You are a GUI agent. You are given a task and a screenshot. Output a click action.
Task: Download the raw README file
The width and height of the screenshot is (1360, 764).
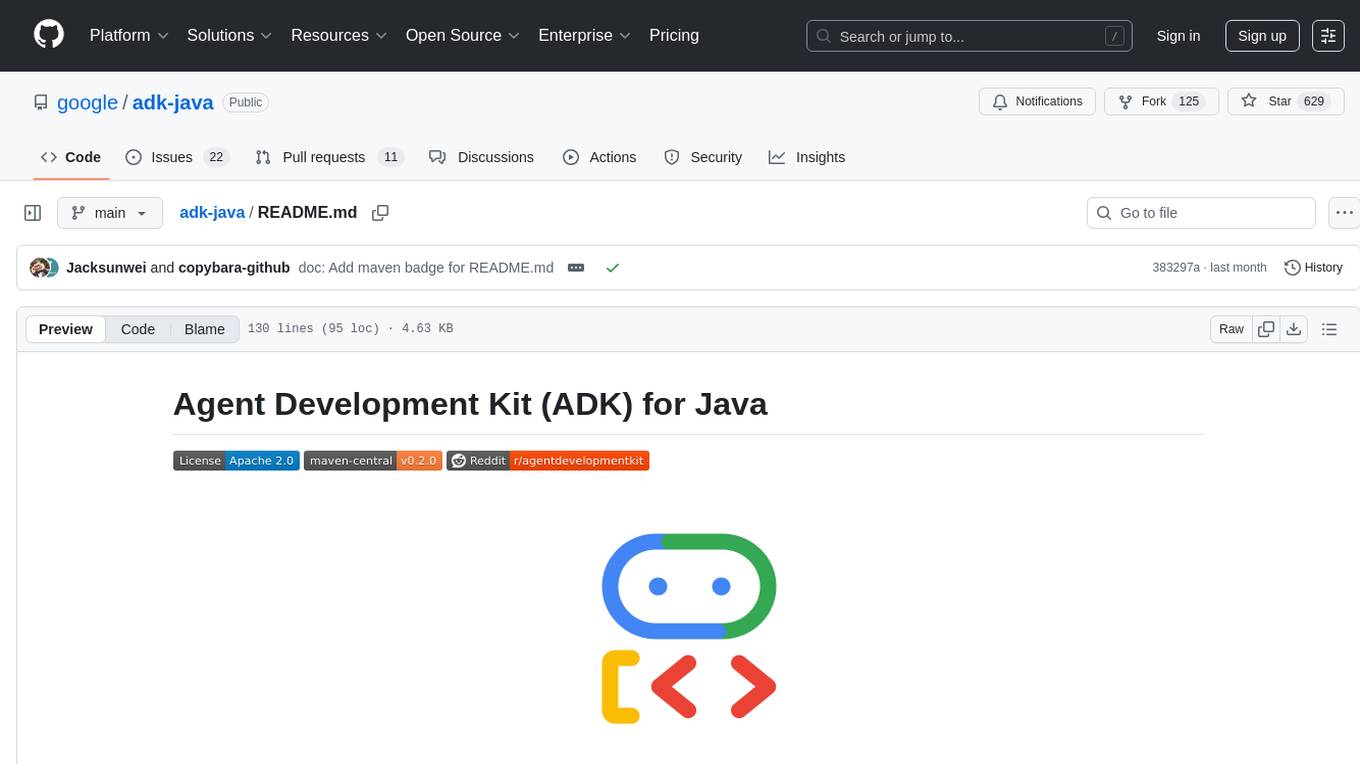coord(1293,329)
